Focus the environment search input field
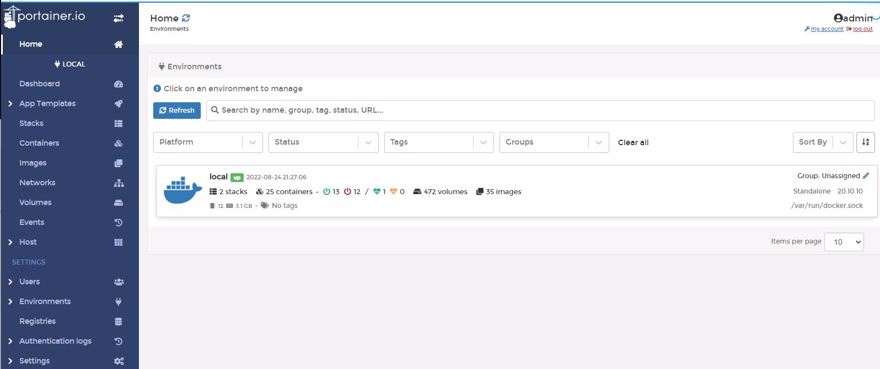Screen dimensions: 880x369 540,111
